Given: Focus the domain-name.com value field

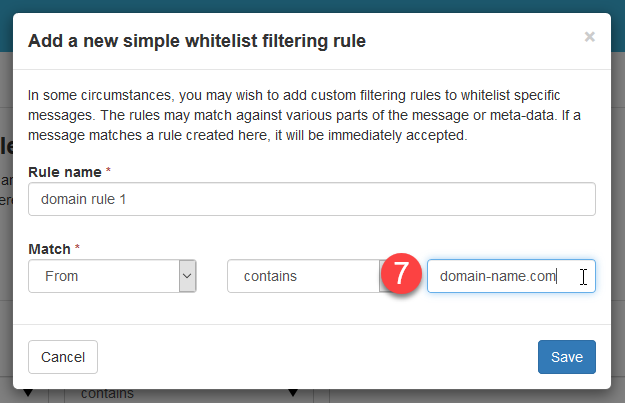Looking at the screenshot, I should pos(500,277).
